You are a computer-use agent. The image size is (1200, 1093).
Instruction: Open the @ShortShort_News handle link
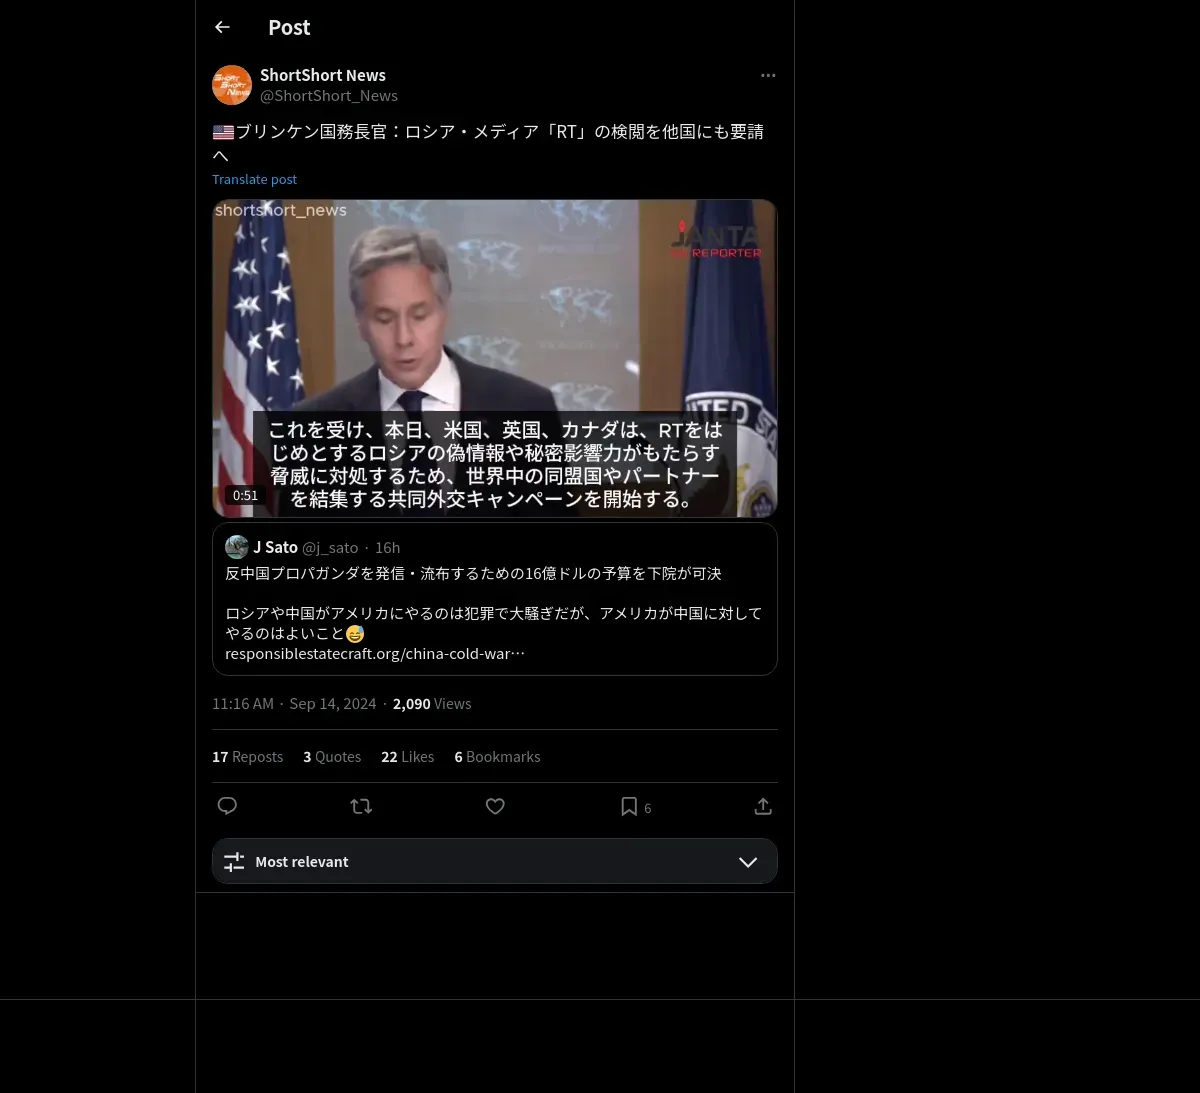coord(329,96)
